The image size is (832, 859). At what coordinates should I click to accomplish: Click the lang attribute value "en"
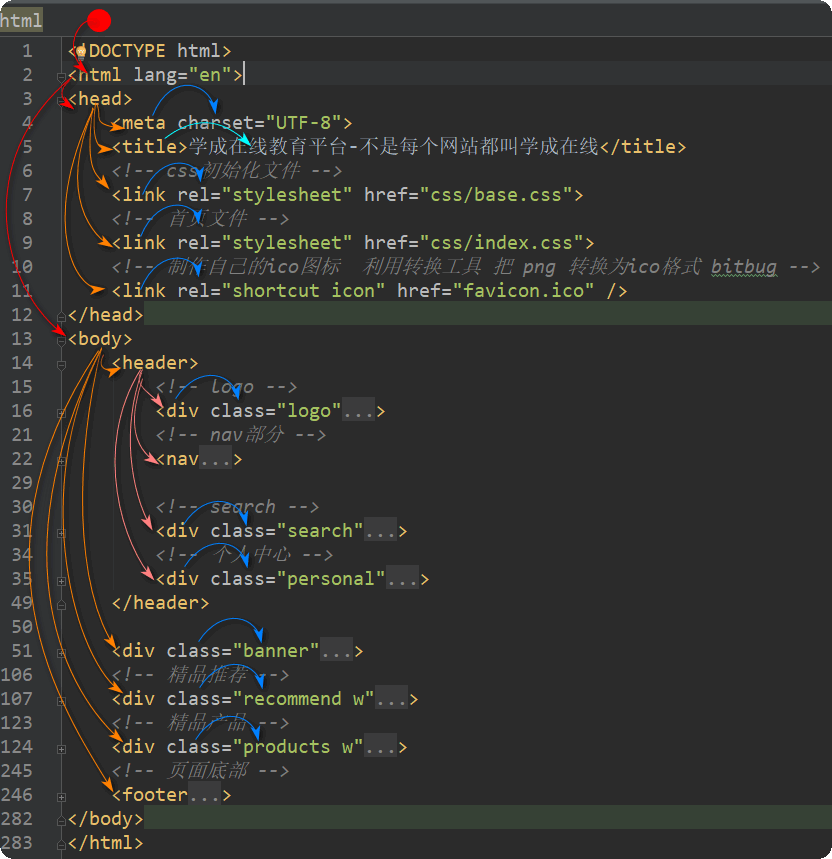tap(210, 75)
